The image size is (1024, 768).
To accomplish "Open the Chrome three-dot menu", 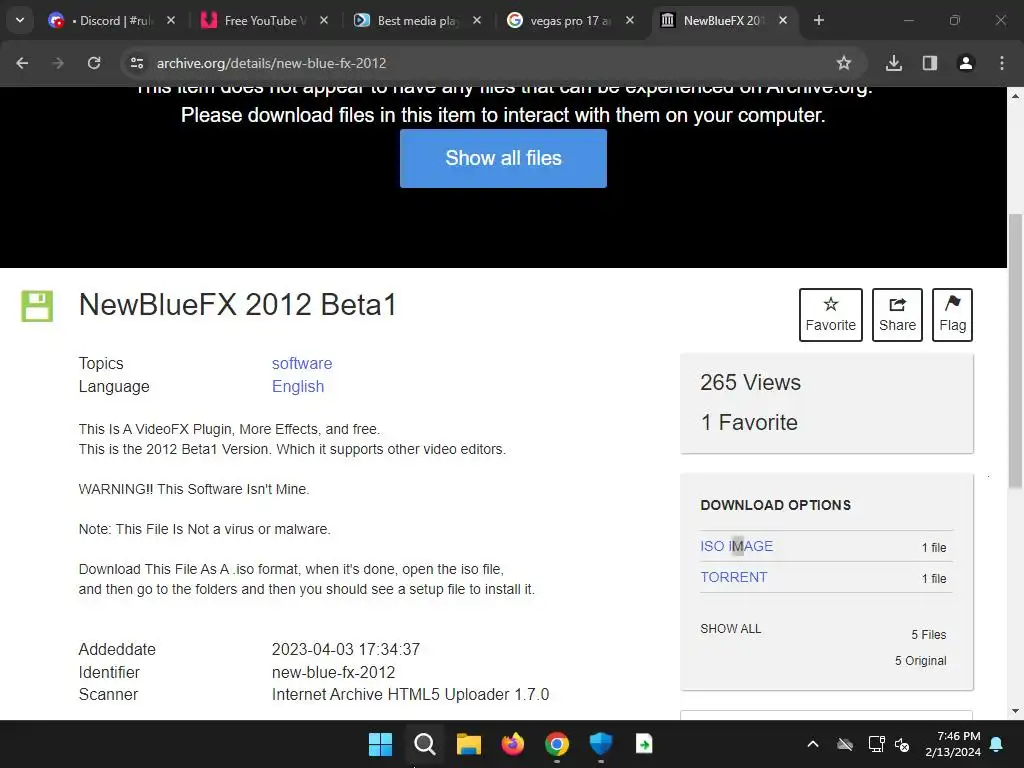I will pyautogui.click(x=1002, y=63).
